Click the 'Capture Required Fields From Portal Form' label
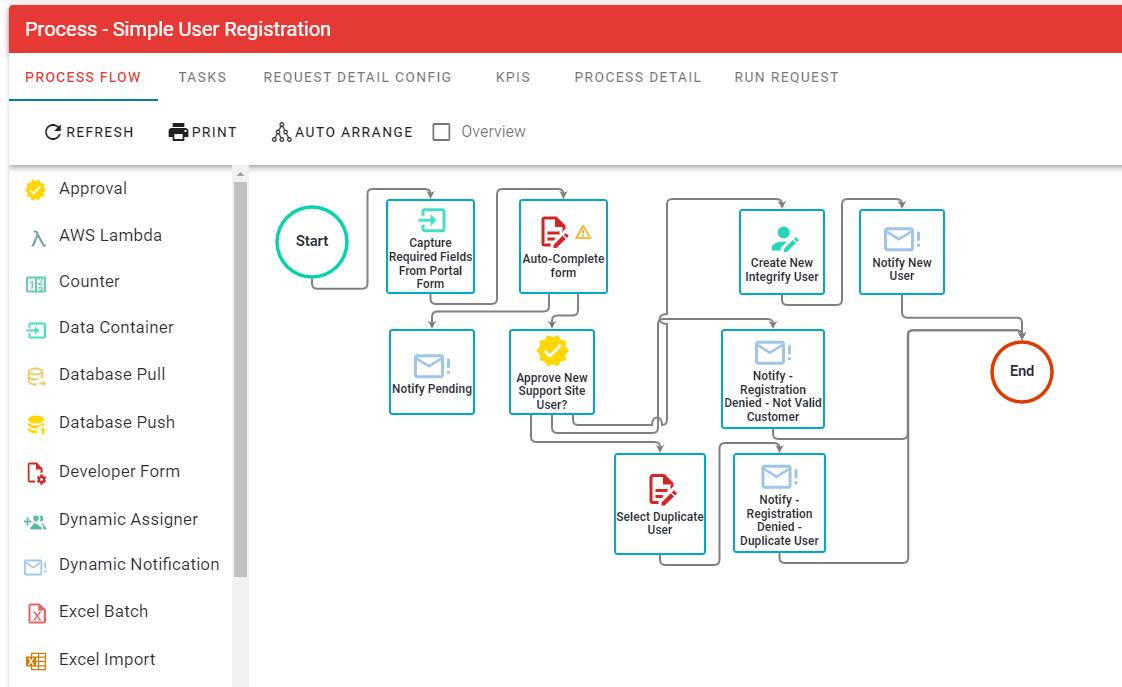 click(431, 263)
